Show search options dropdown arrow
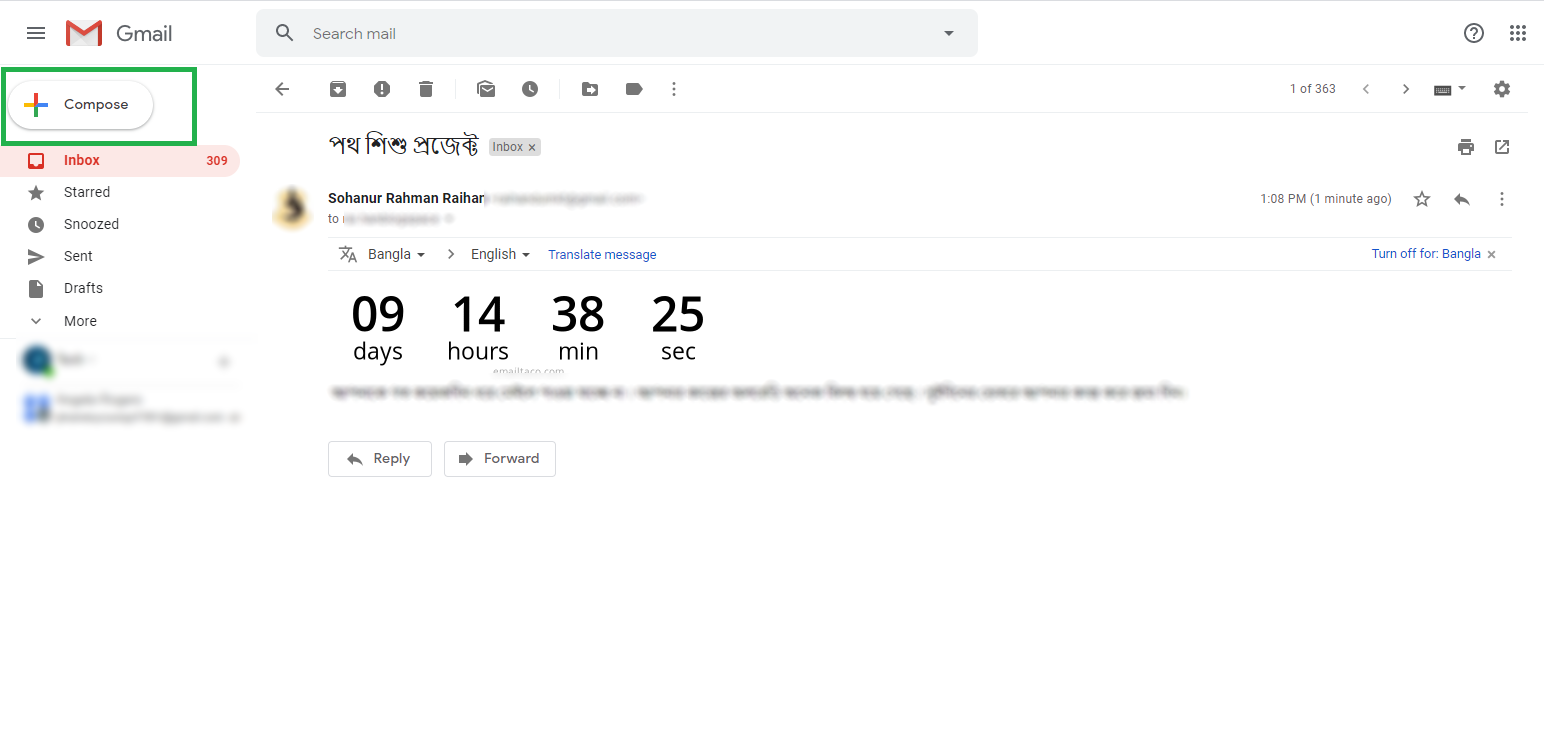The image size is (1544, 754). [949, 33]
